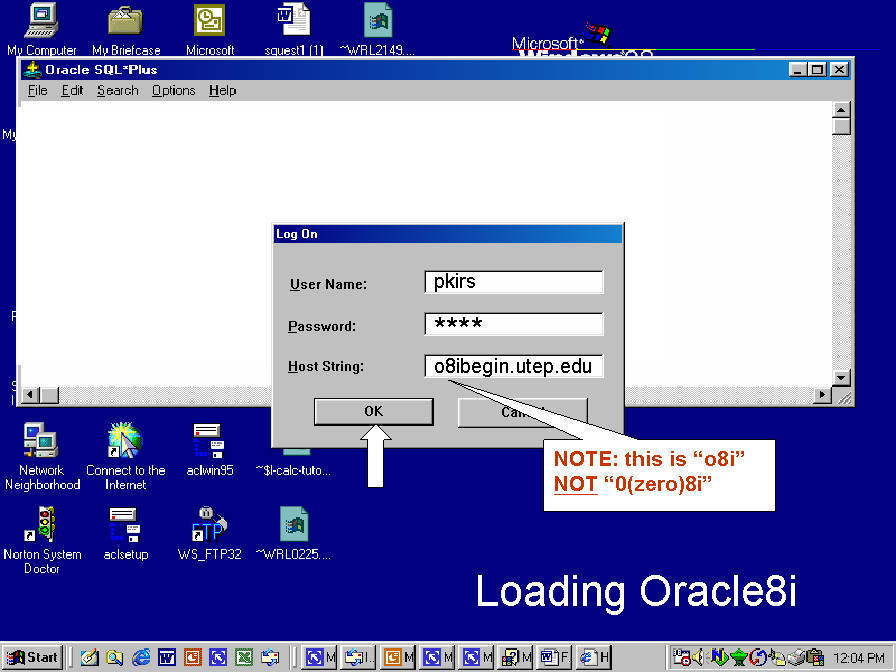Launch PowerPoint from the quick launch bar
Image resolution: width=896 pixels, height=672 pixels.
click(192, 657)
